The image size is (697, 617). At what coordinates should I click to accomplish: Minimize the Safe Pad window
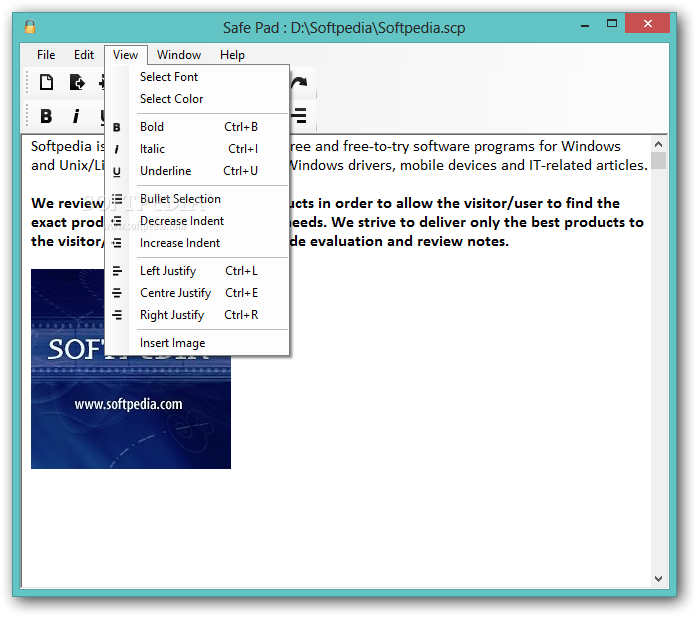point(585,26)
